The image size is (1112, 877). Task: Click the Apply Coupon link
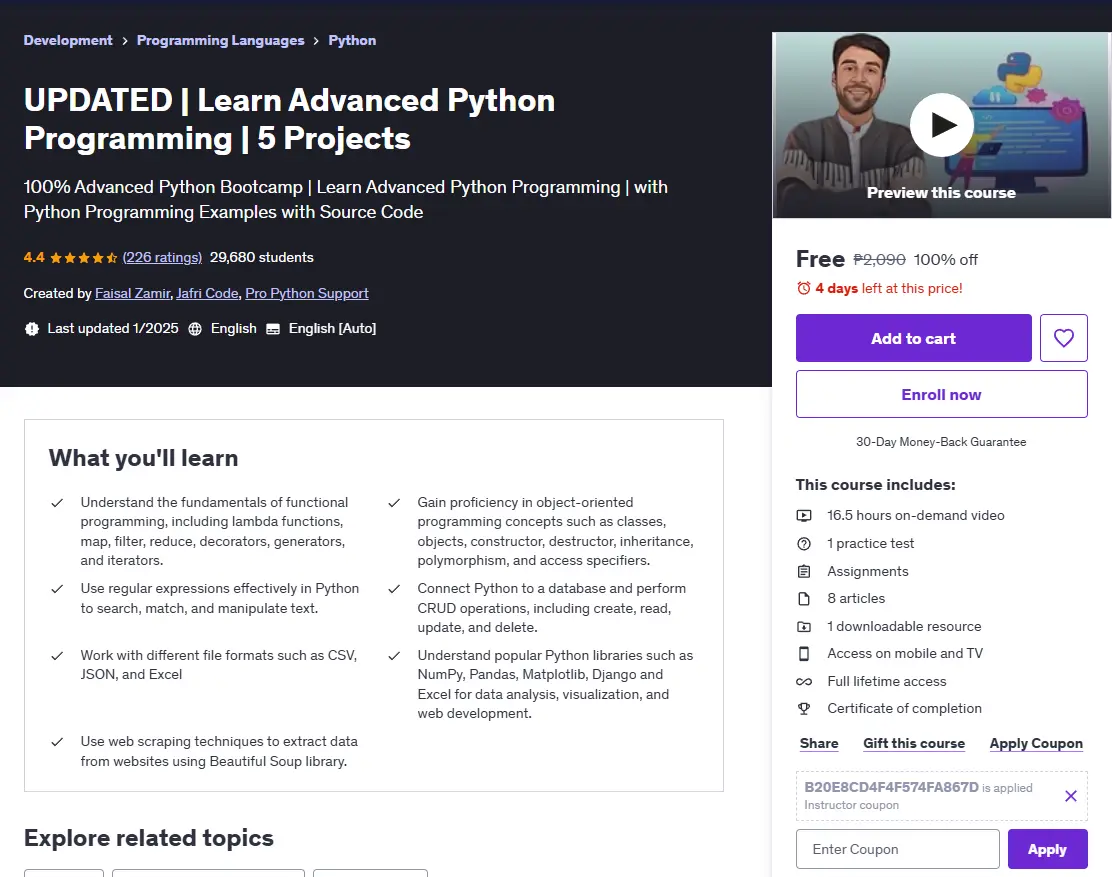(1036, 743)
